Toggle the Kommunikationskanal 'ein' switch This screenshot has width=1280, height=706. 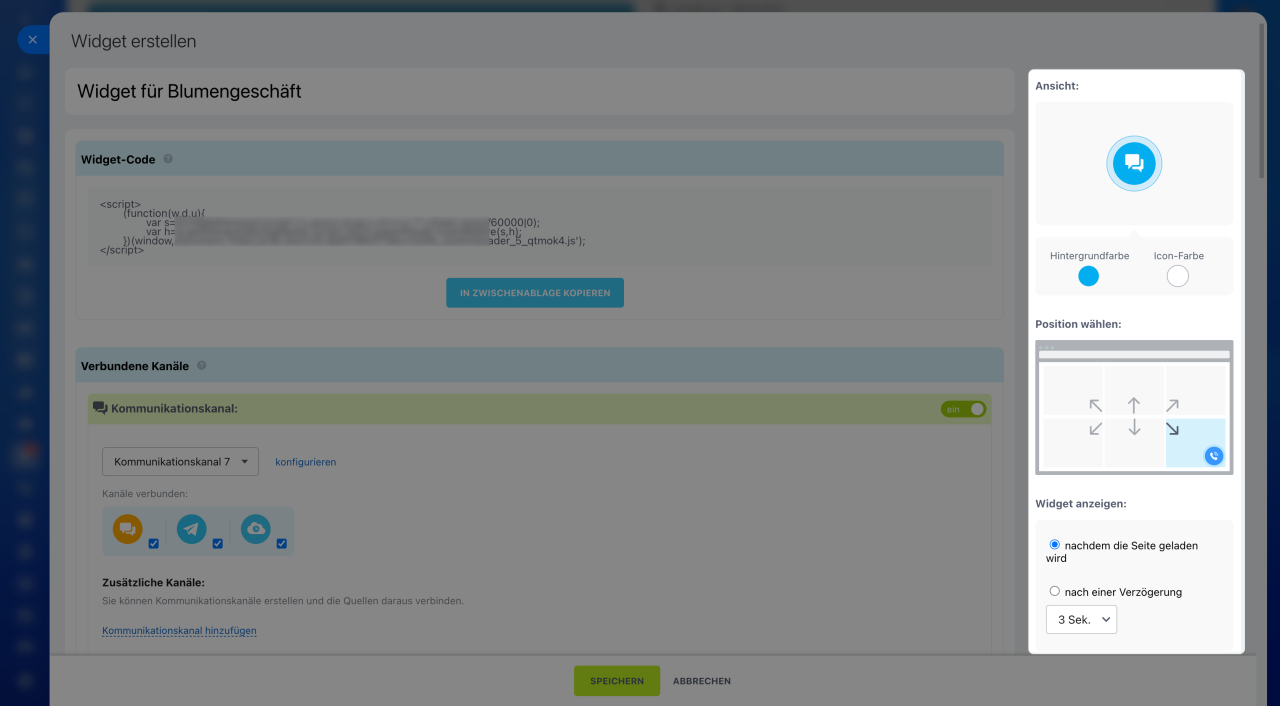click(x=963, y=409)
